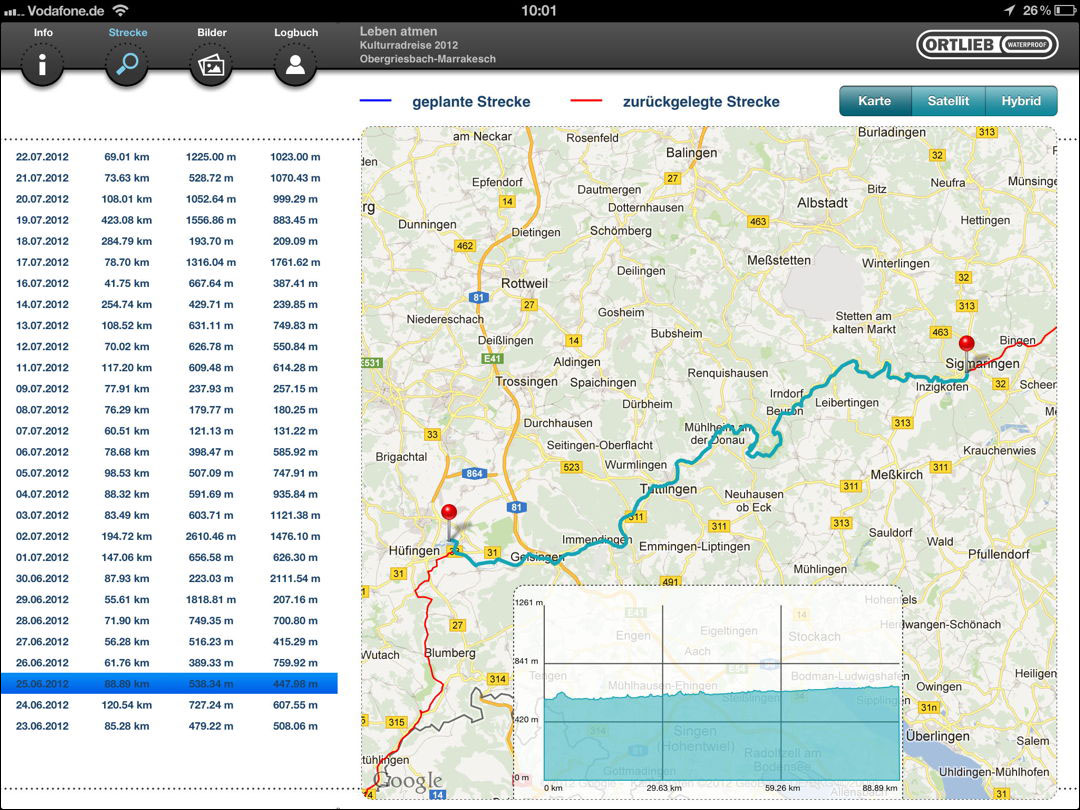1080x810 pixels.
Task: Tap the Wi-Fi status icon
Action: point(121,10)
